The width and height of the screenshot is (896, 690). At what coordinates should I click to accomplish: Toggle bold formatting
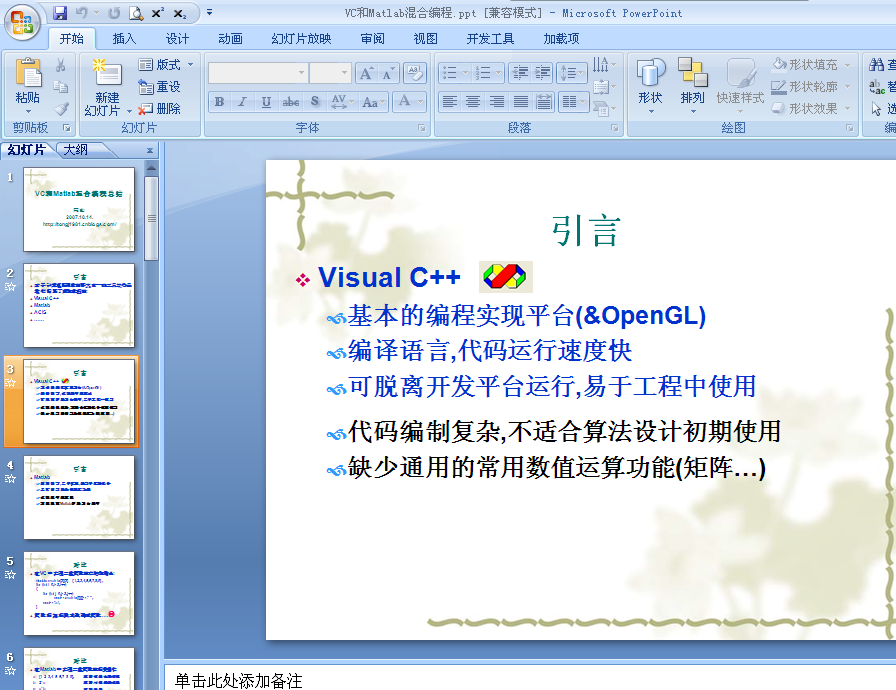pos(219,102)
